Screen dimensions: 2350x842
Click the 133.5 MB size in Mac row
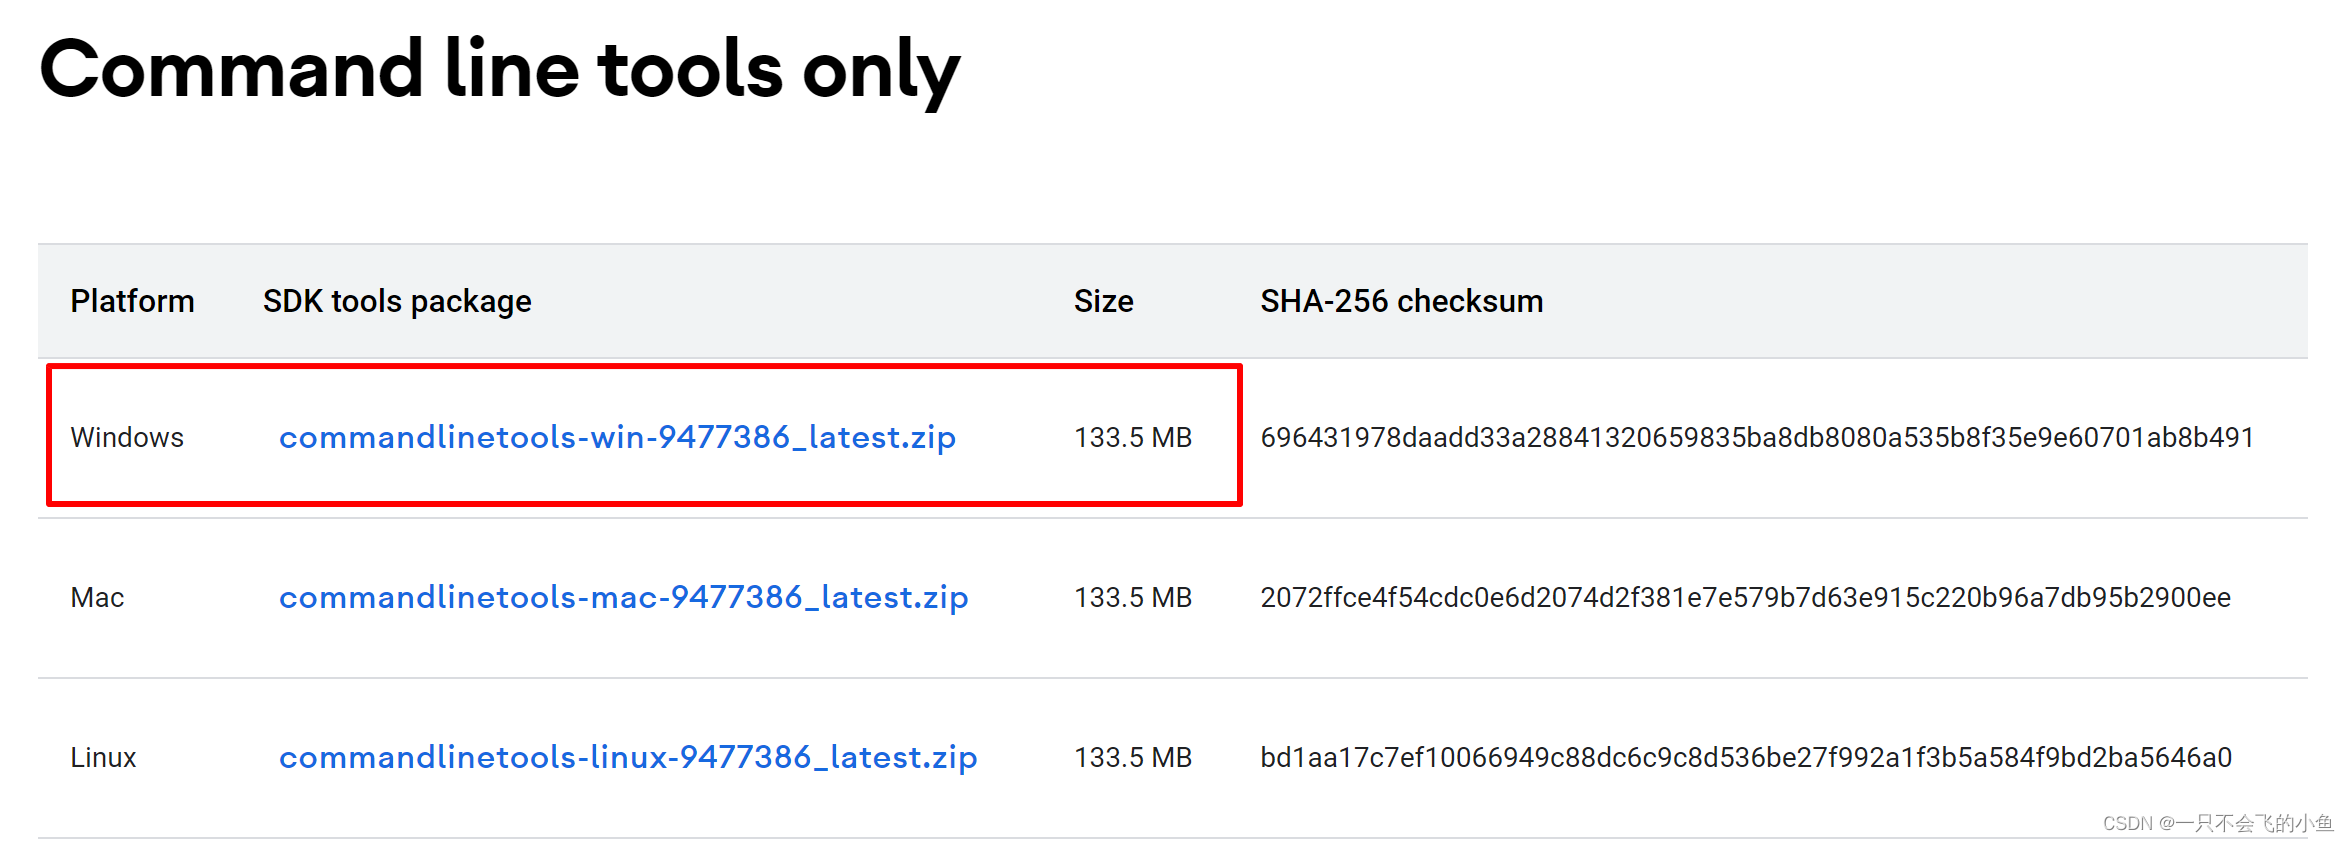[x=1133, y=597]
